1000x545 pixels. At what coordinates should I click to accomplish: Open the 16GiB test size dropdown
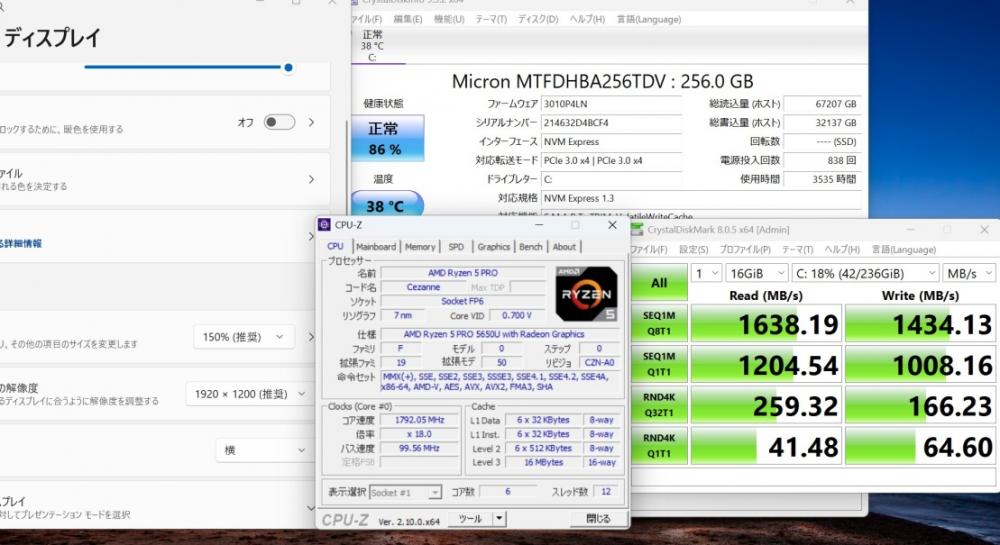click(x=757, y=273)
